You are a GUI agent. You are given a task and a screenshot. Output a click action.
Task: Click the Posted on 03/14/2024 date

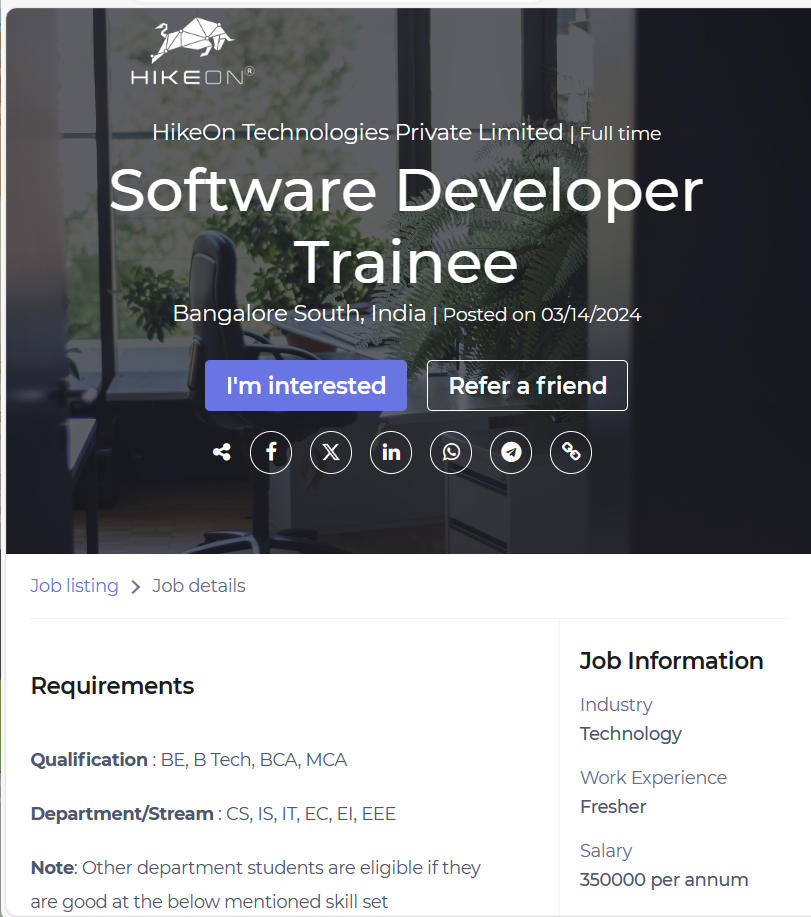(x=542, y=315)
